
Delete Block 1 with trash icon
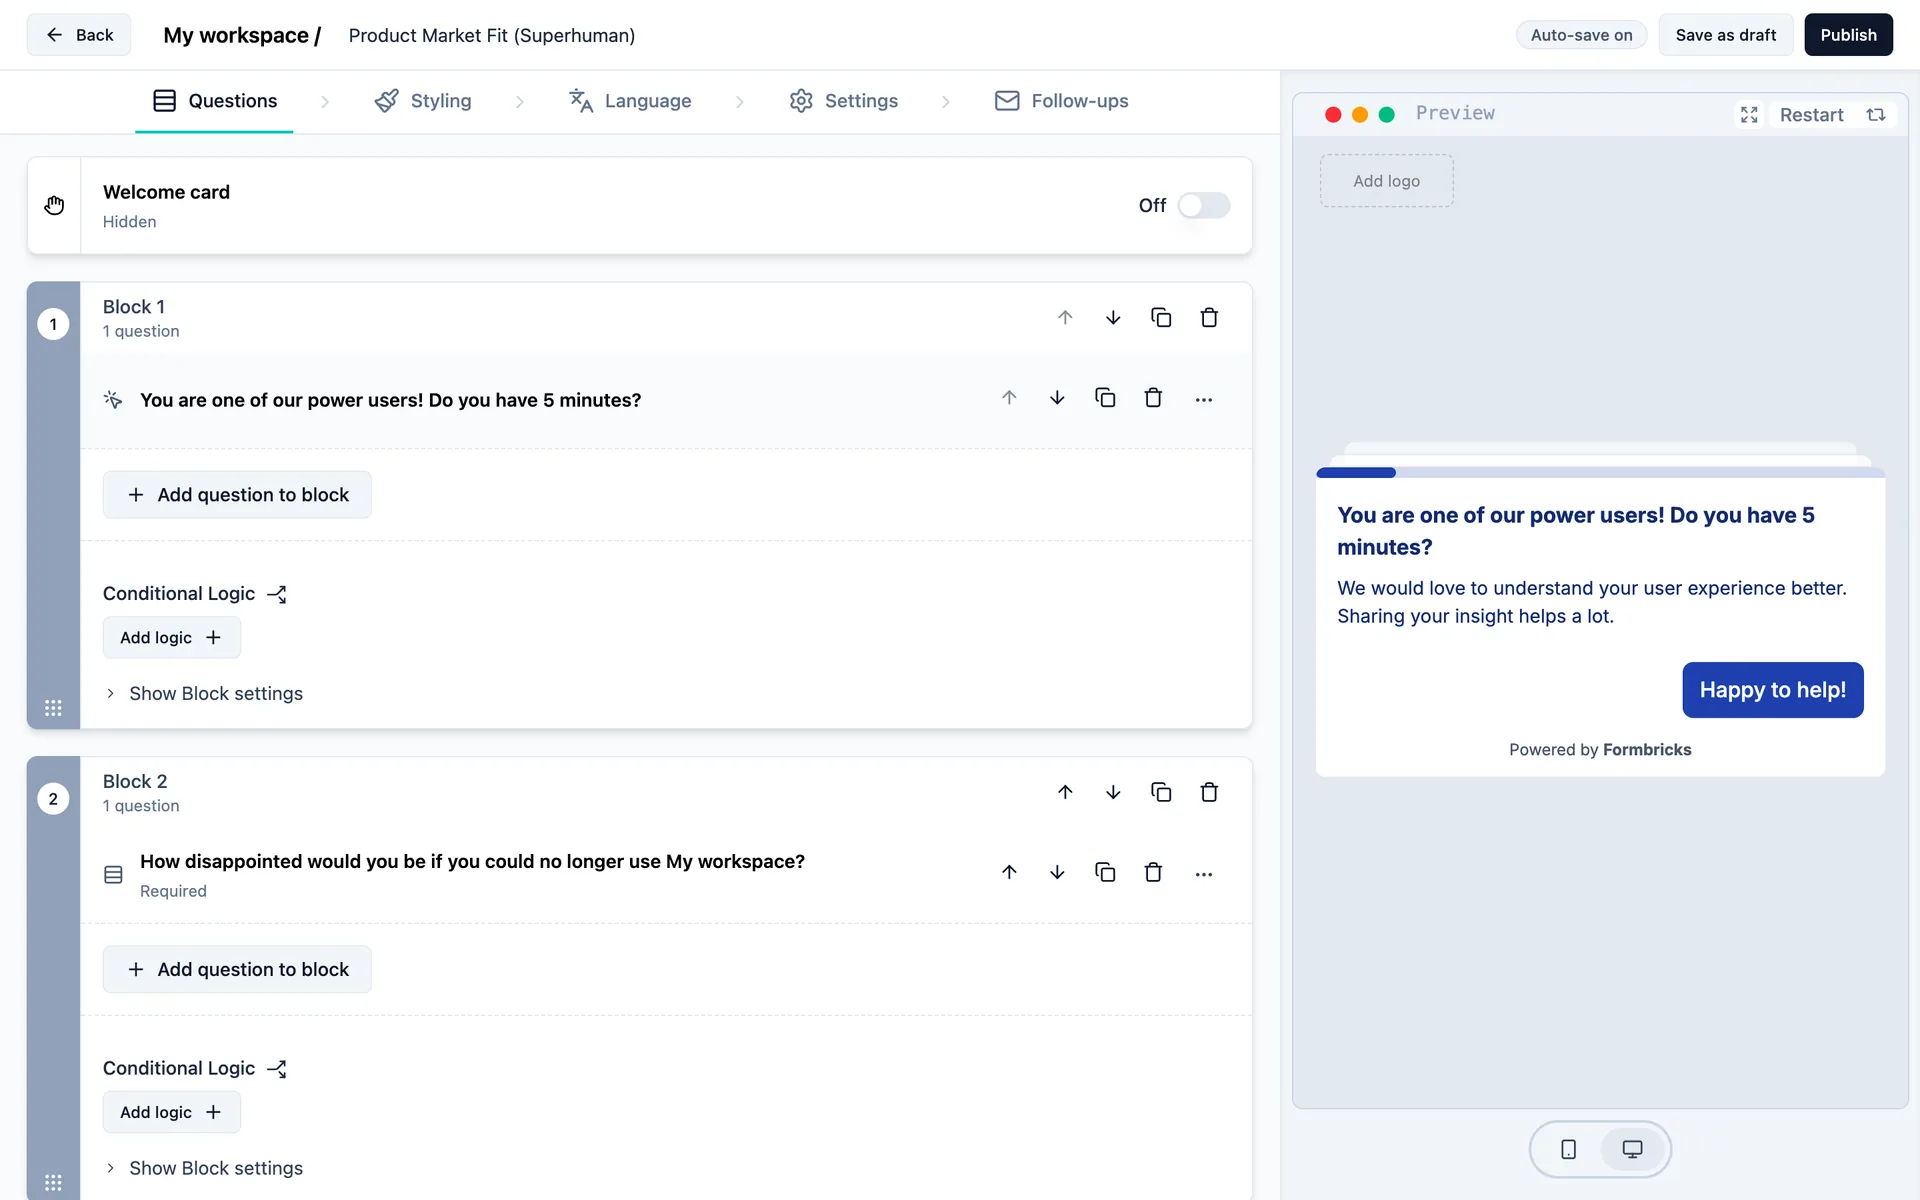click(1209, 318)
